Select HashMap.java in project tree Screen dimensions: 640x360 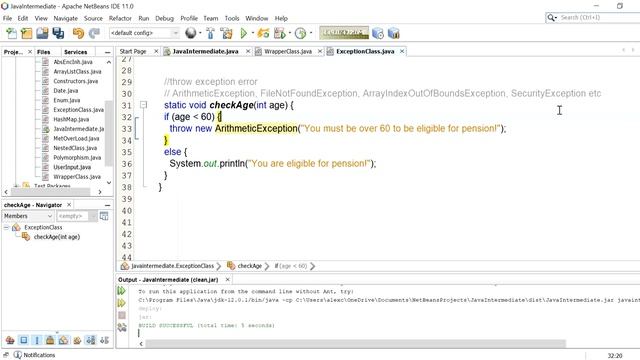tap(71, 119)
